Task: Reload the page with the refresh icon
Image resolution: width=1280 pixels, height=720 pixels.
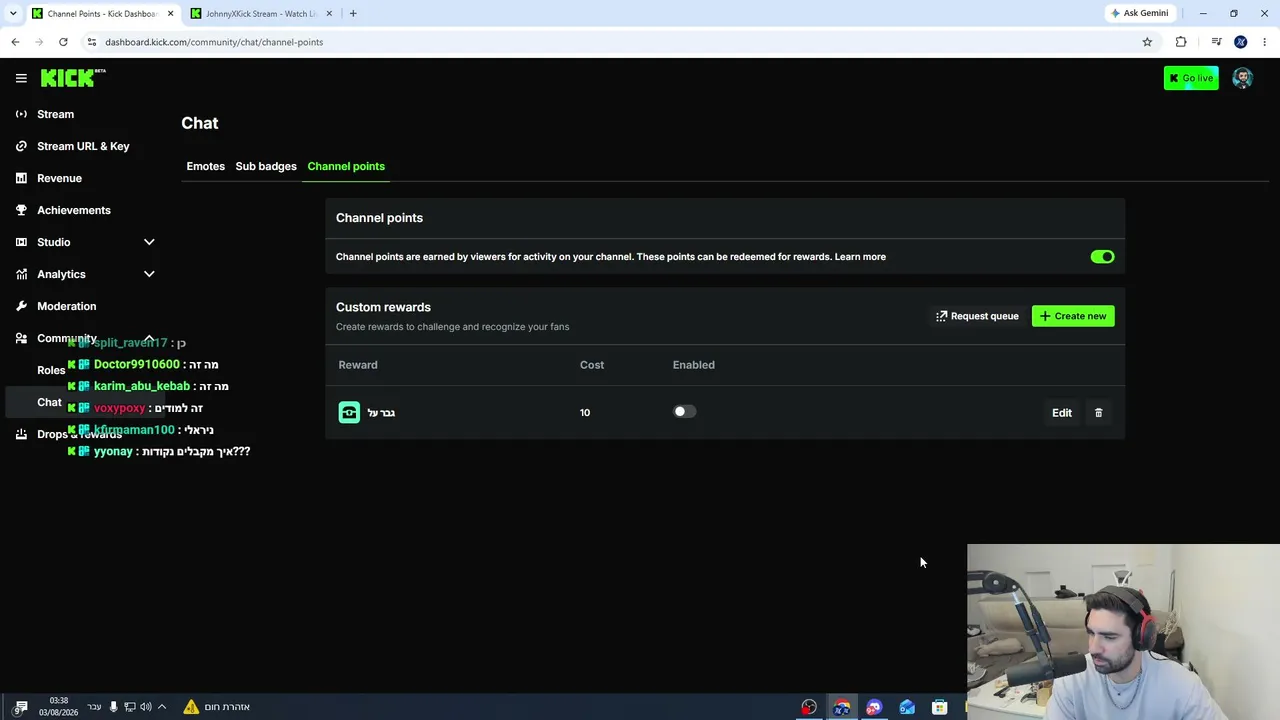Action: click(63, 42)
